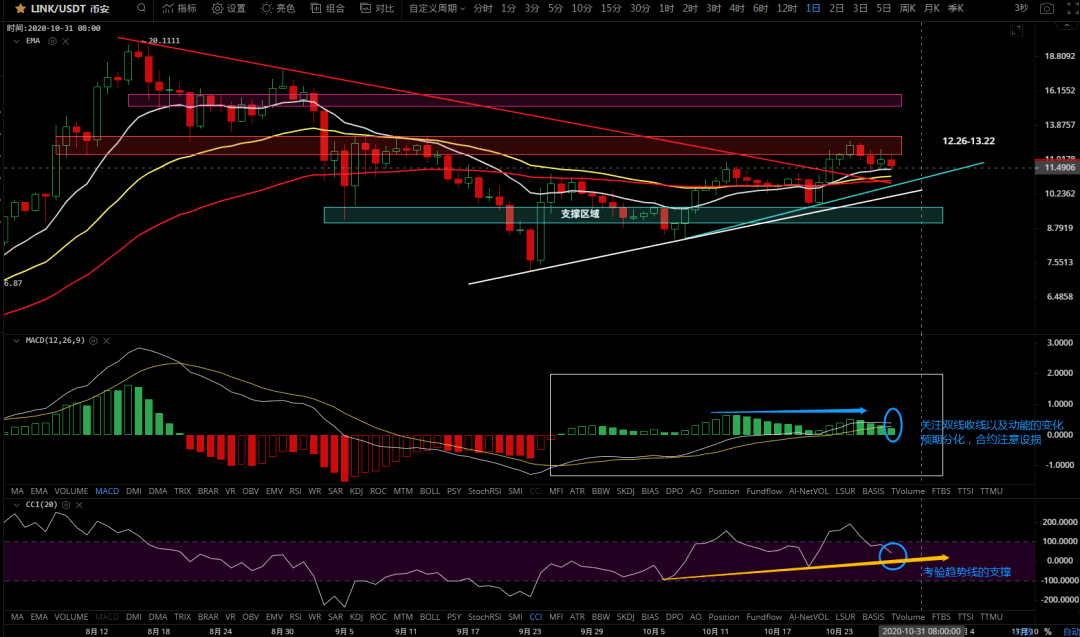The image size is (1080, 637).
Task: Expand the main chart with the maximize icon
Action: click(1017, 30)
